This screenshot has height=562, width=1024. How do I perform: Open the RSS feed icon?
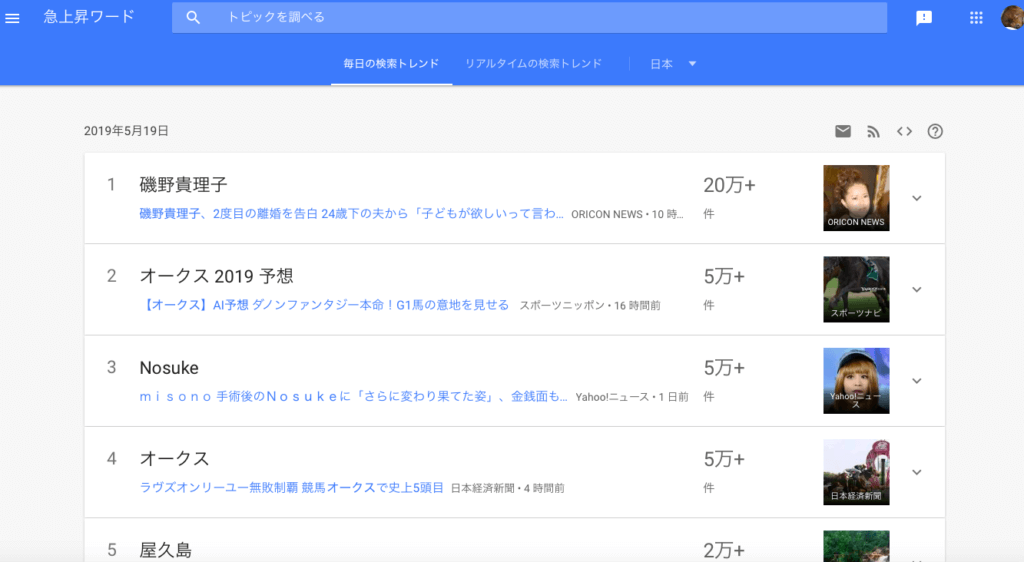[873, 131]
